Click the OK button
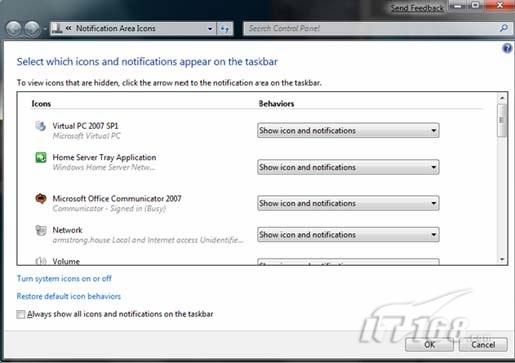 coord(429,344)
